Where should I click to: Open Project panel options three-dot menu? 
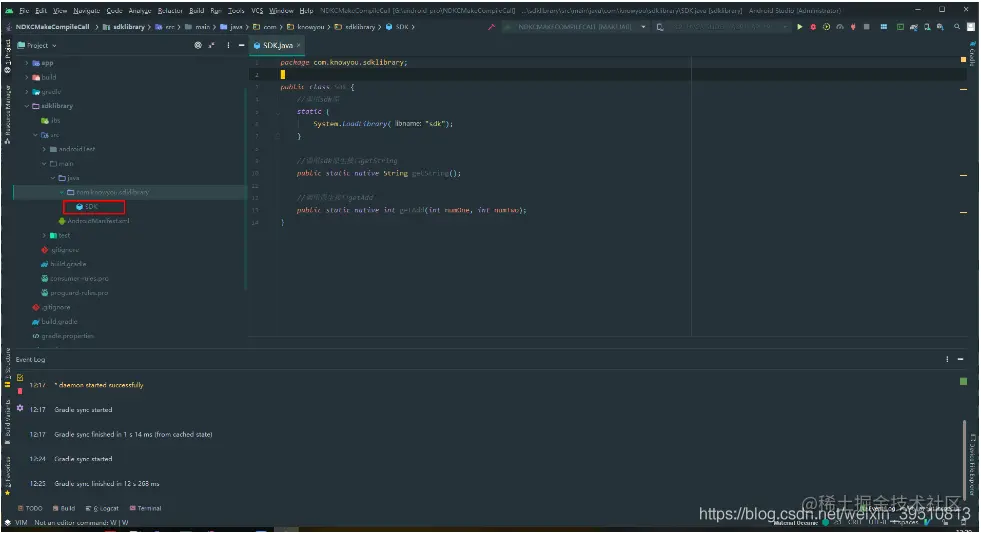tap(228, 45)
